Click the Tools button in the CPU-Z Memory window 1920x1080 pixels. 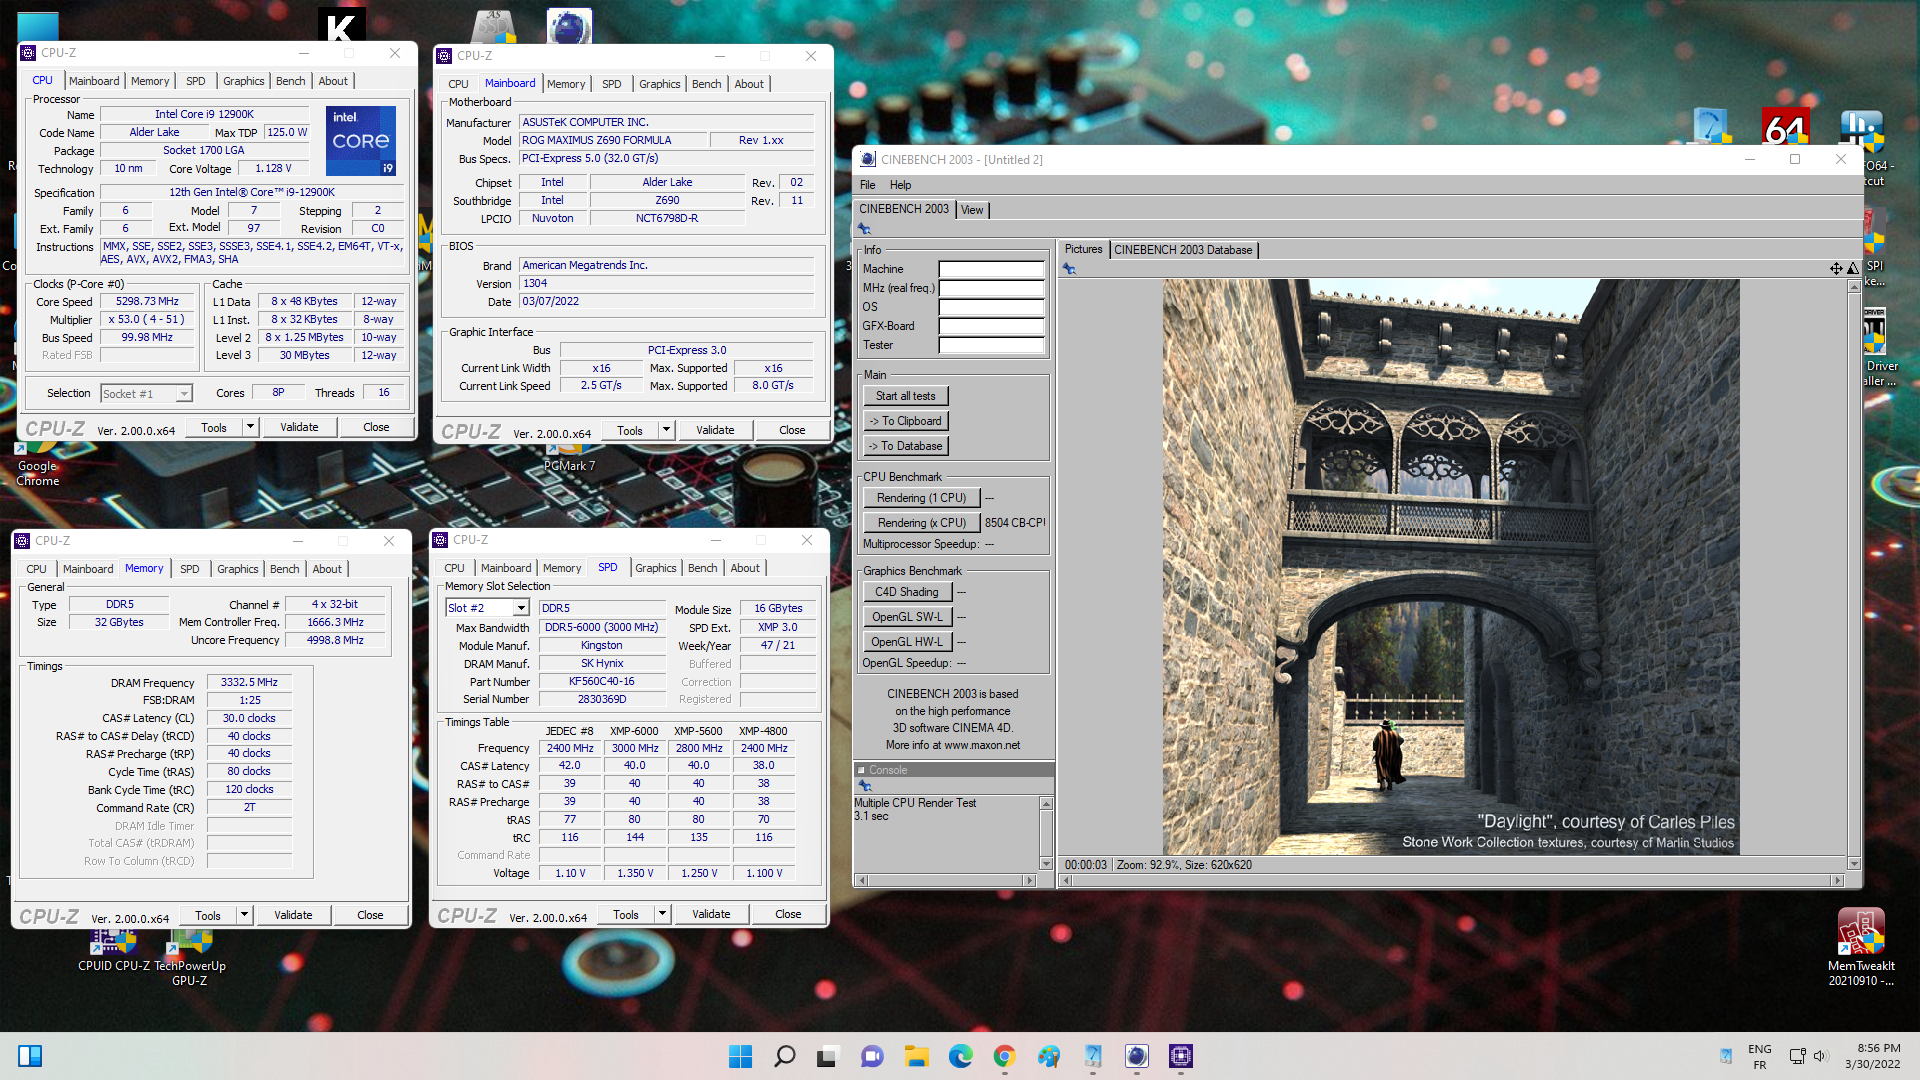point(208,915)
